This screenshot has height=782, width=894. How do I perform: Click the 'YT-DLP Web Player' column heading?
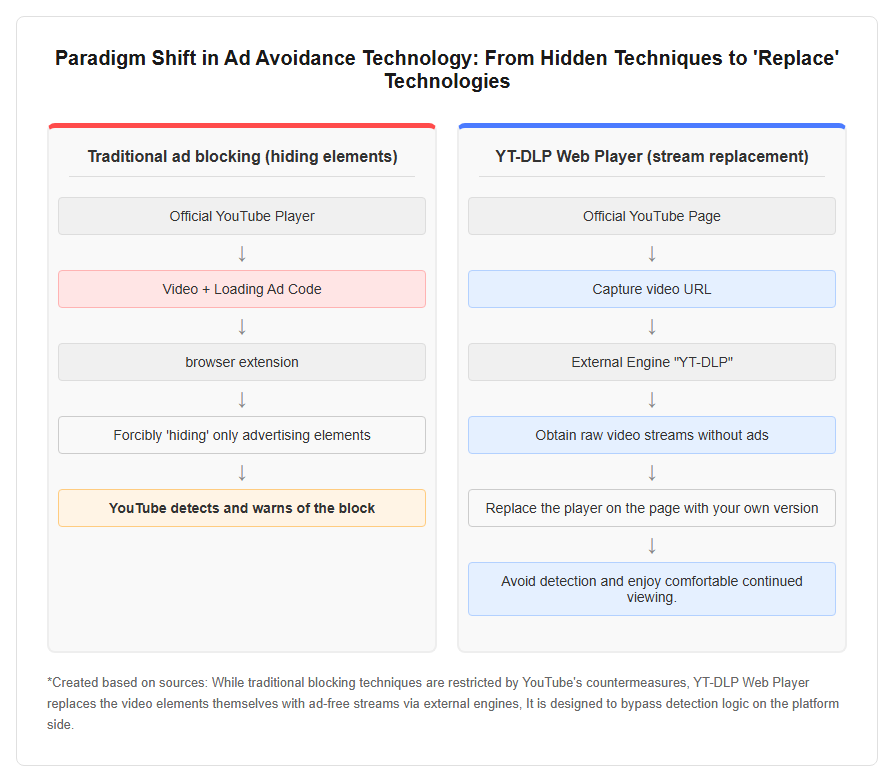652,156
